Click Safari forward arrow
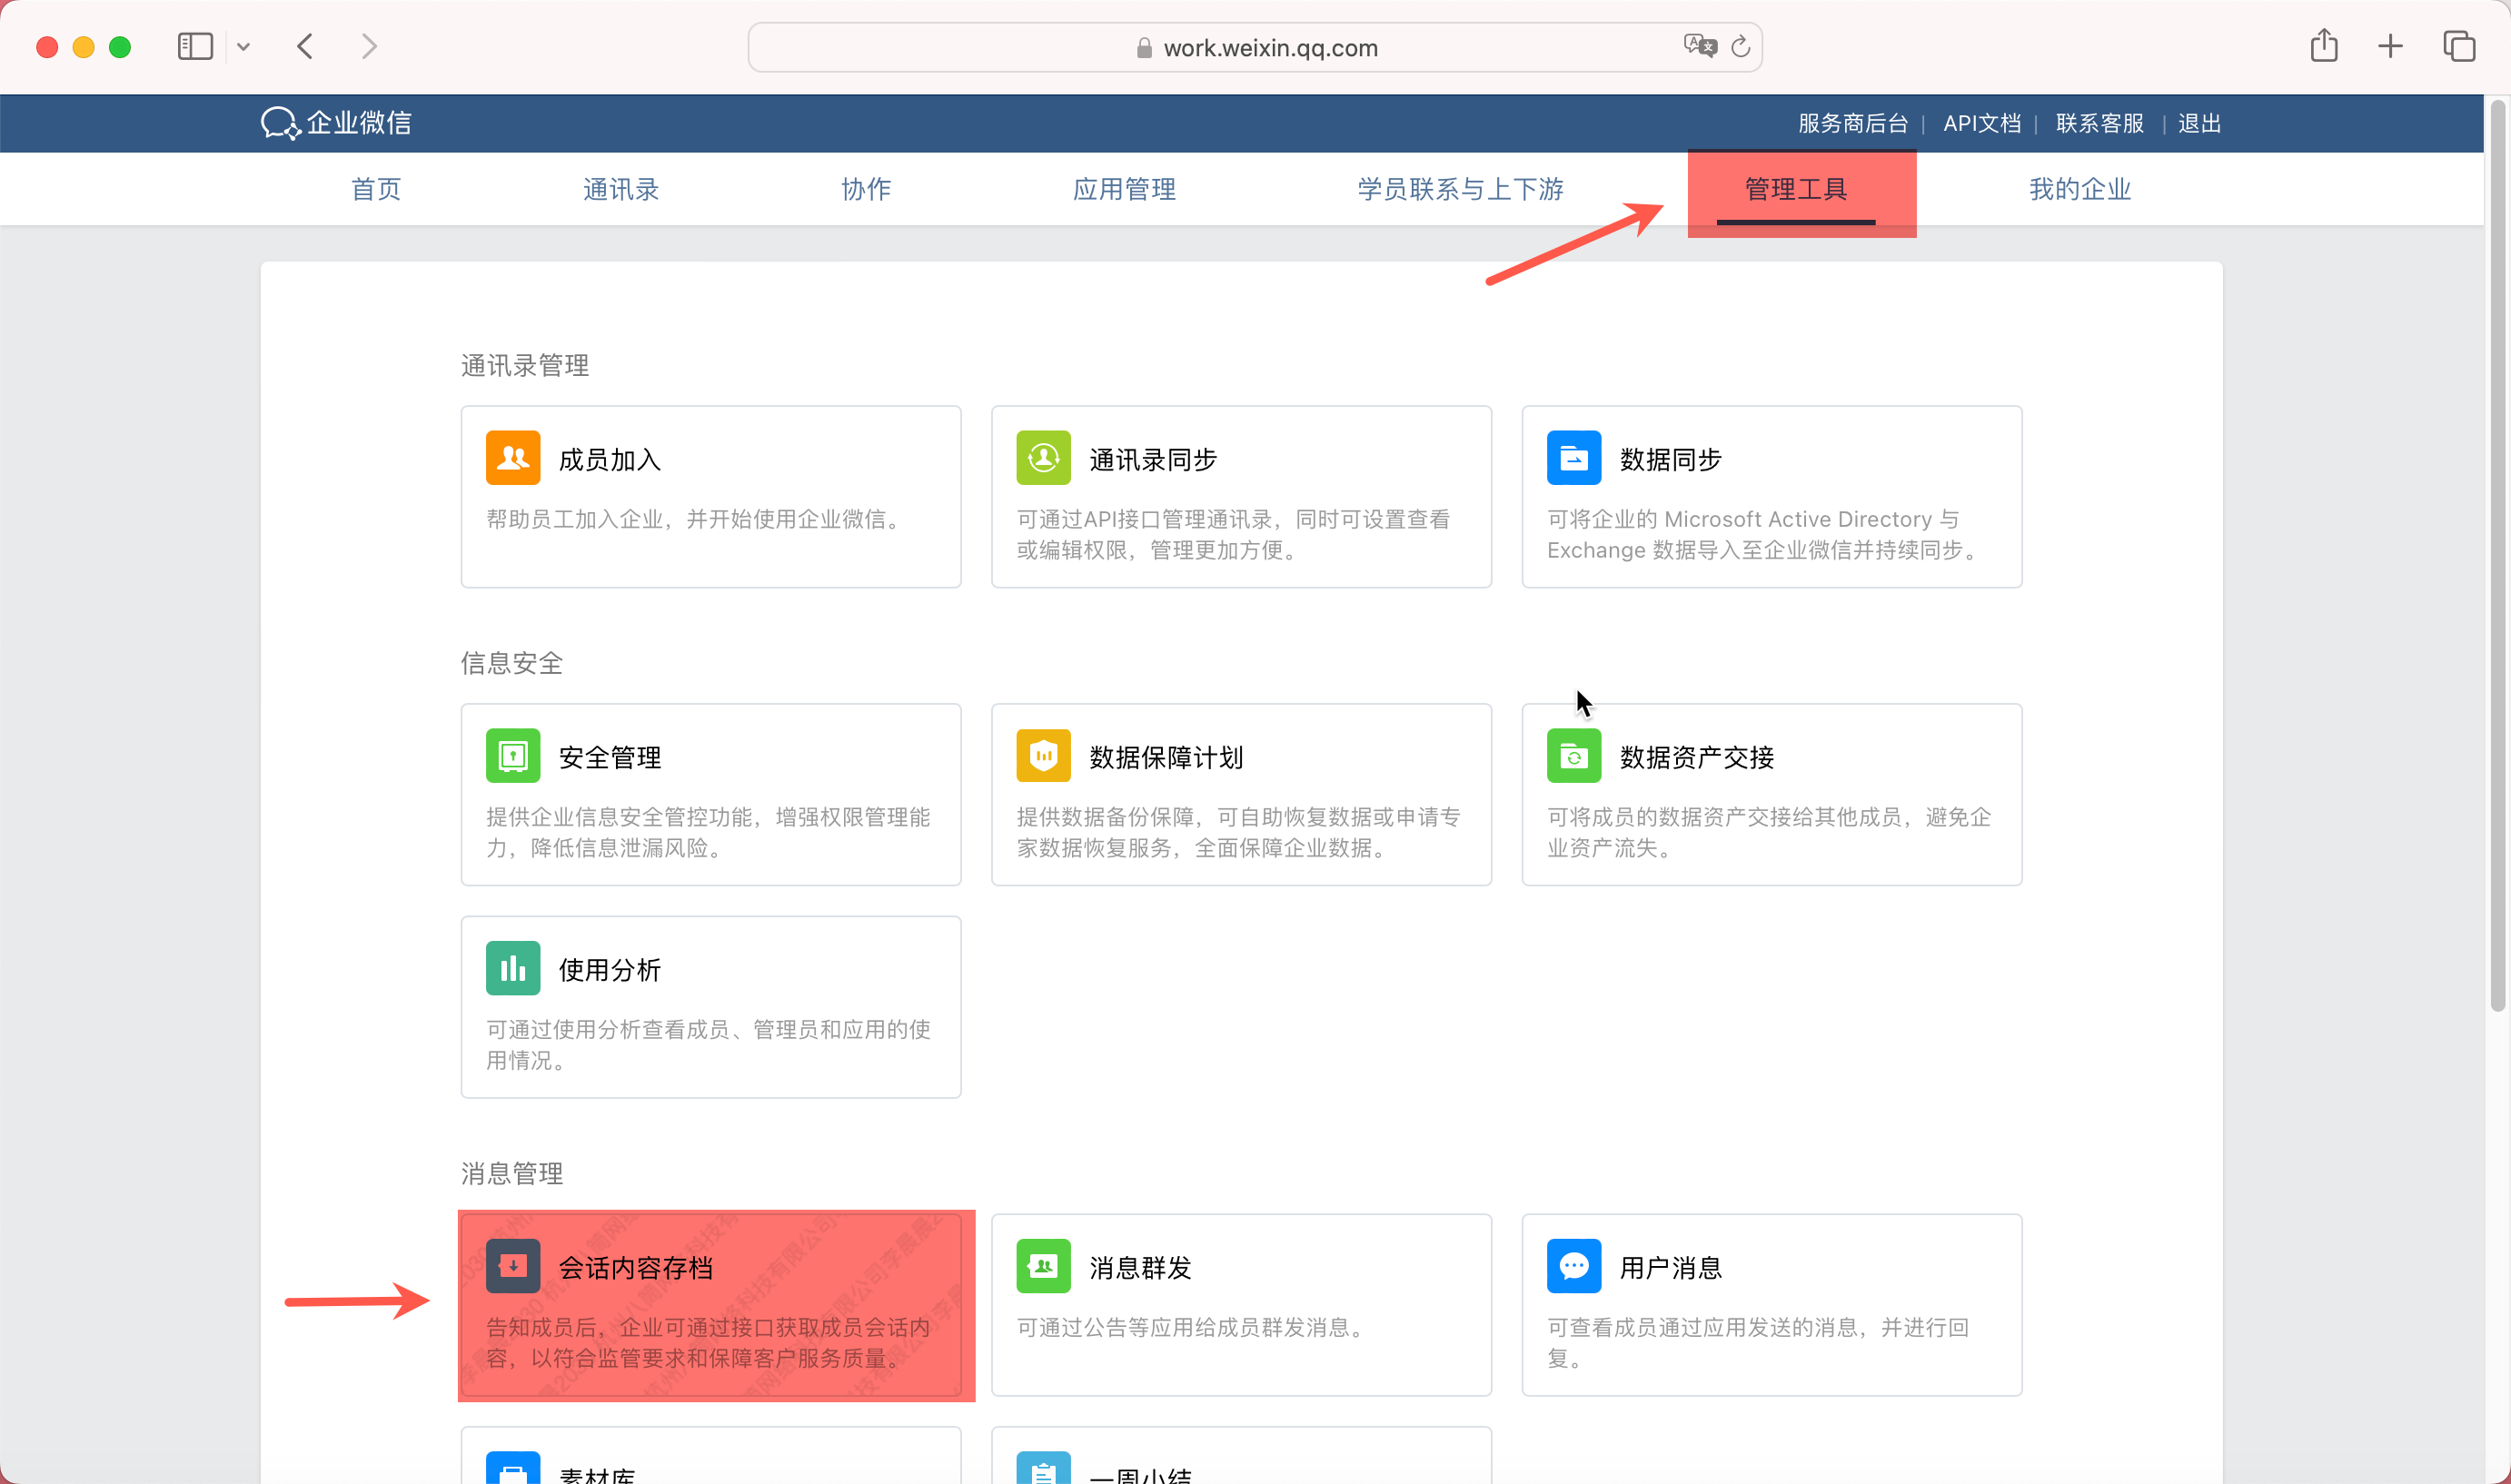Viewport: 2511px width, 1484px height. (x=369, y=46)
